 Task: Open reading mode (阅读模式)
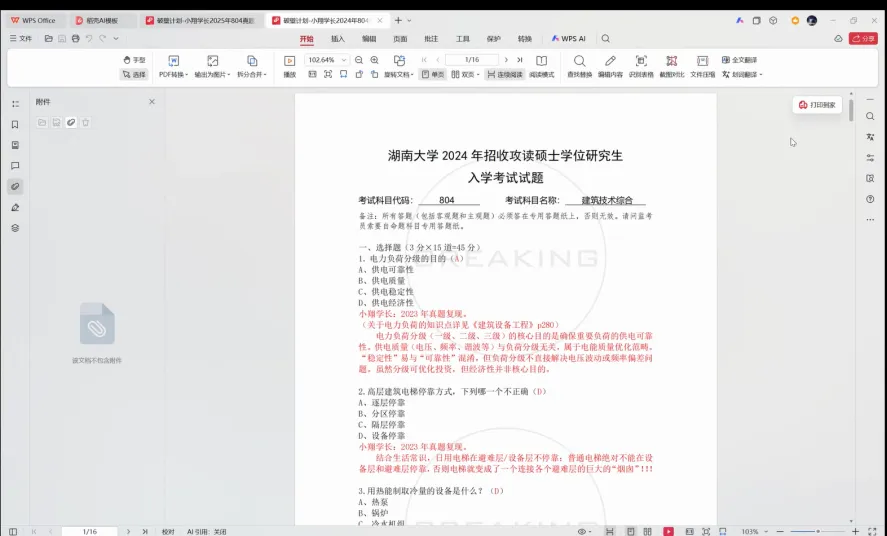tap(541, 67)
